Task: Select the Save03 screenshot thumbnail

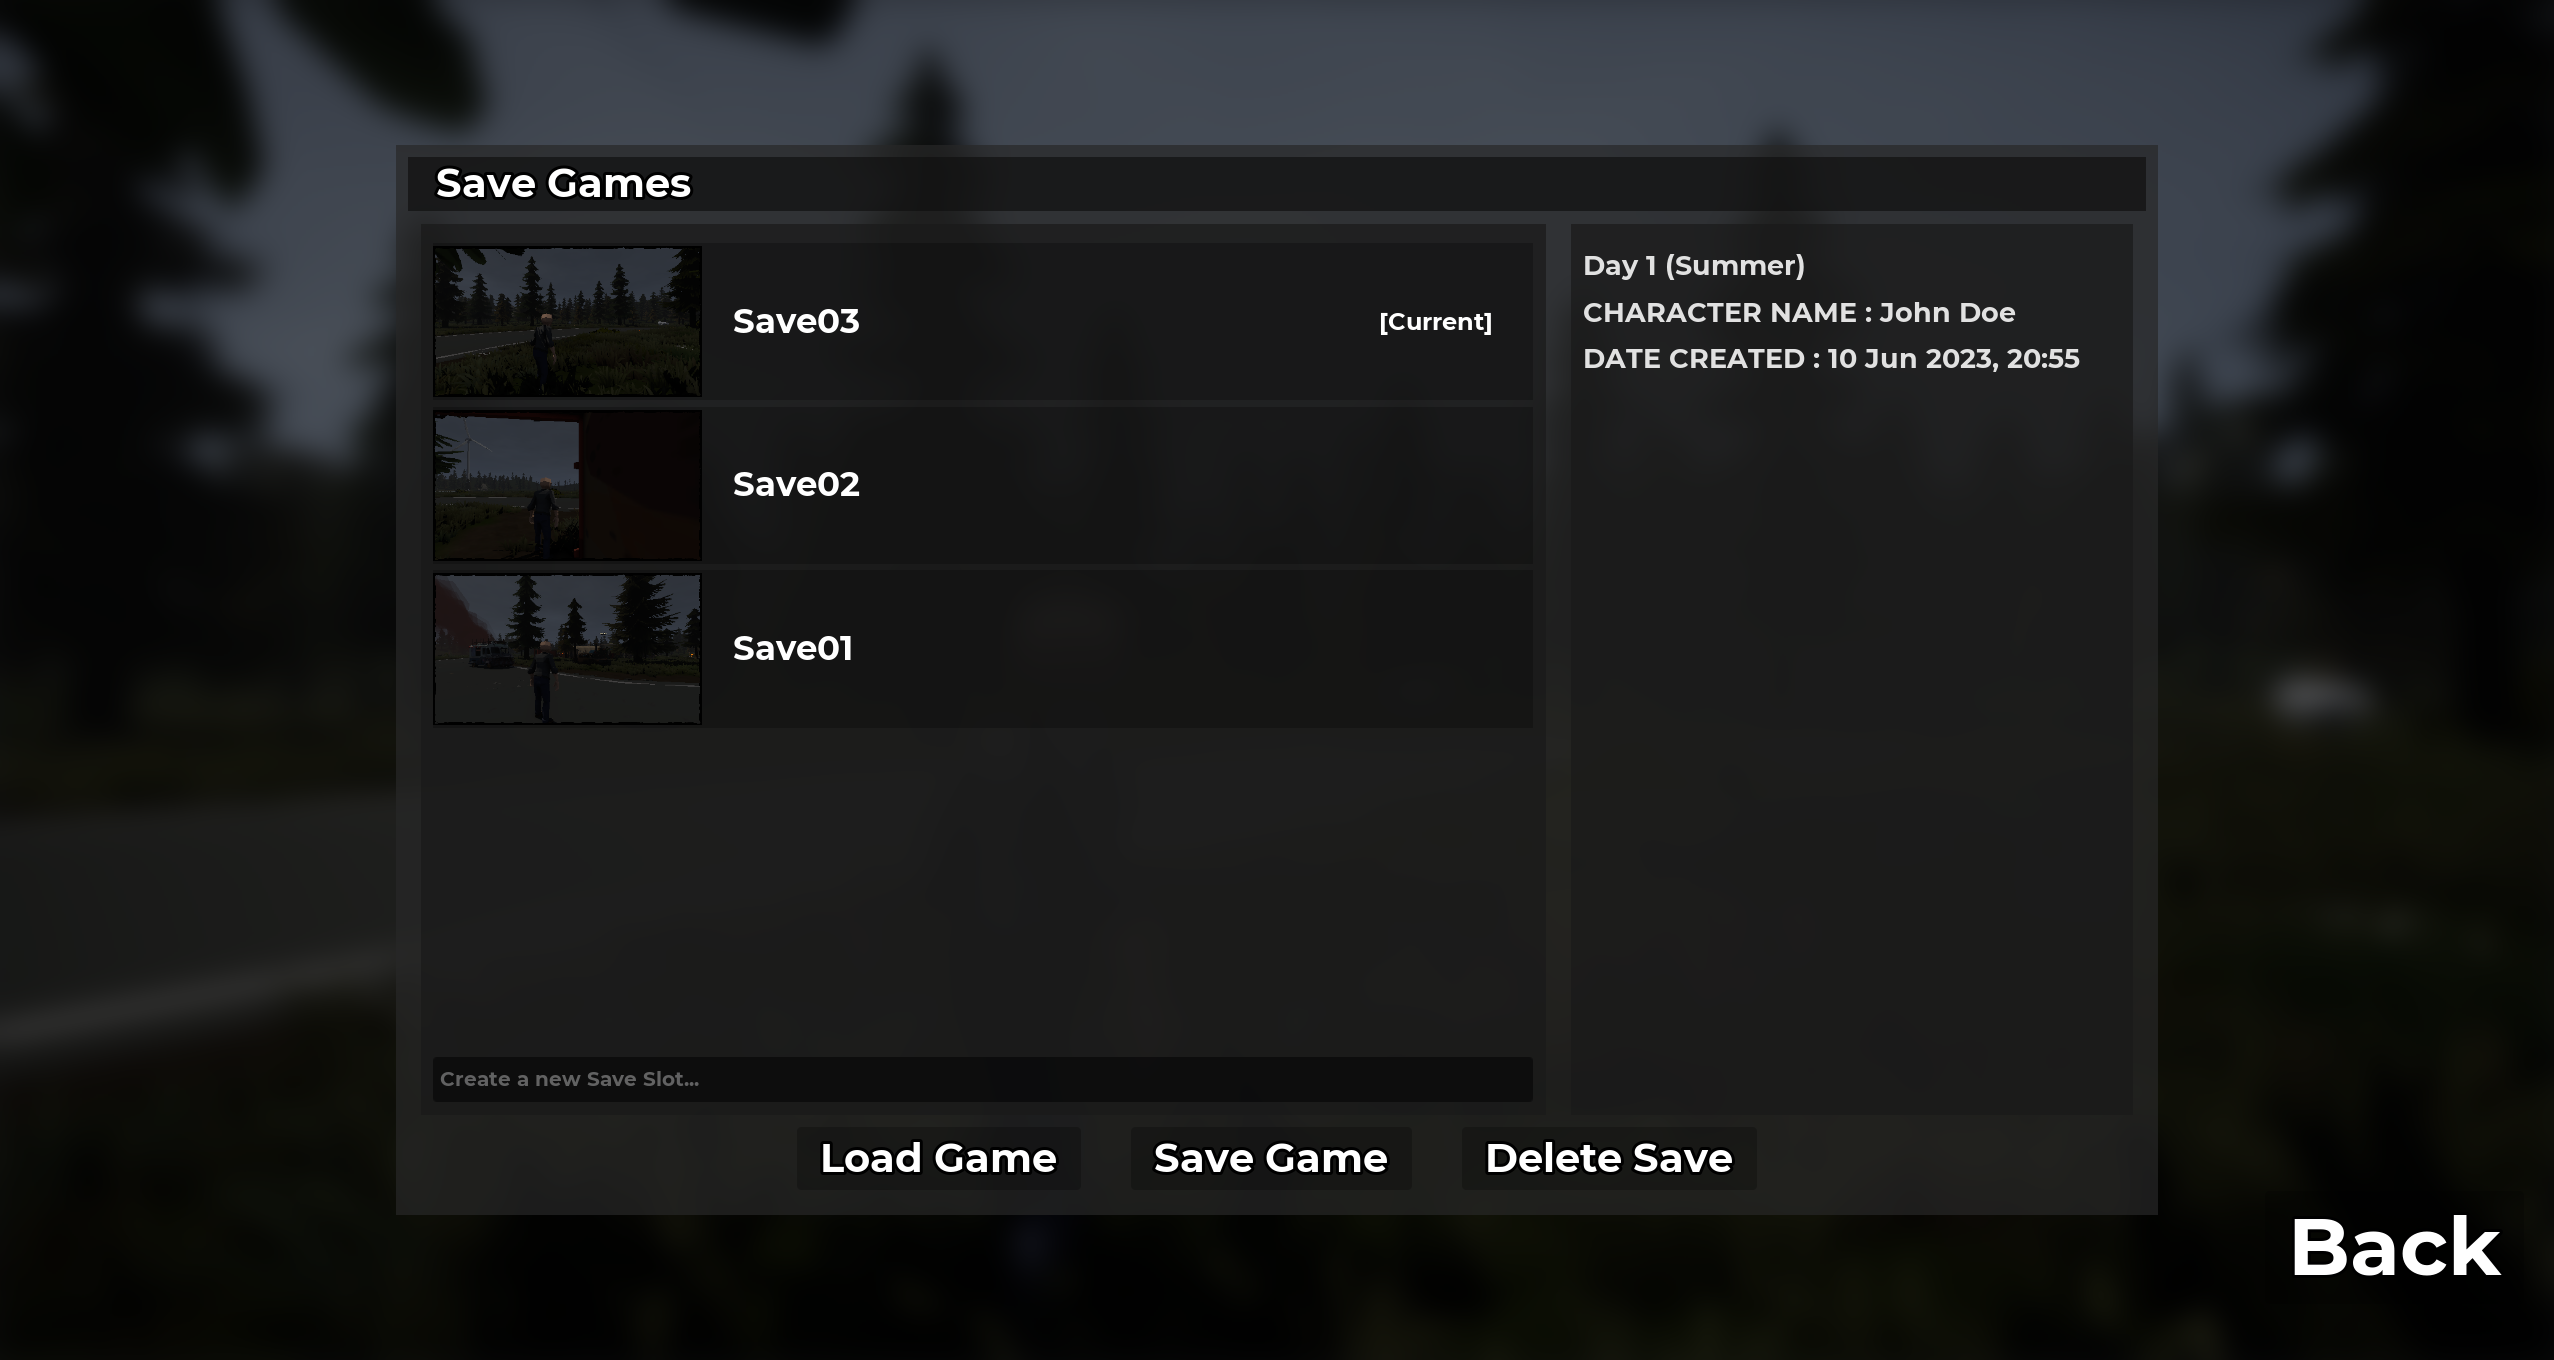Action: (x=567, y=322)
